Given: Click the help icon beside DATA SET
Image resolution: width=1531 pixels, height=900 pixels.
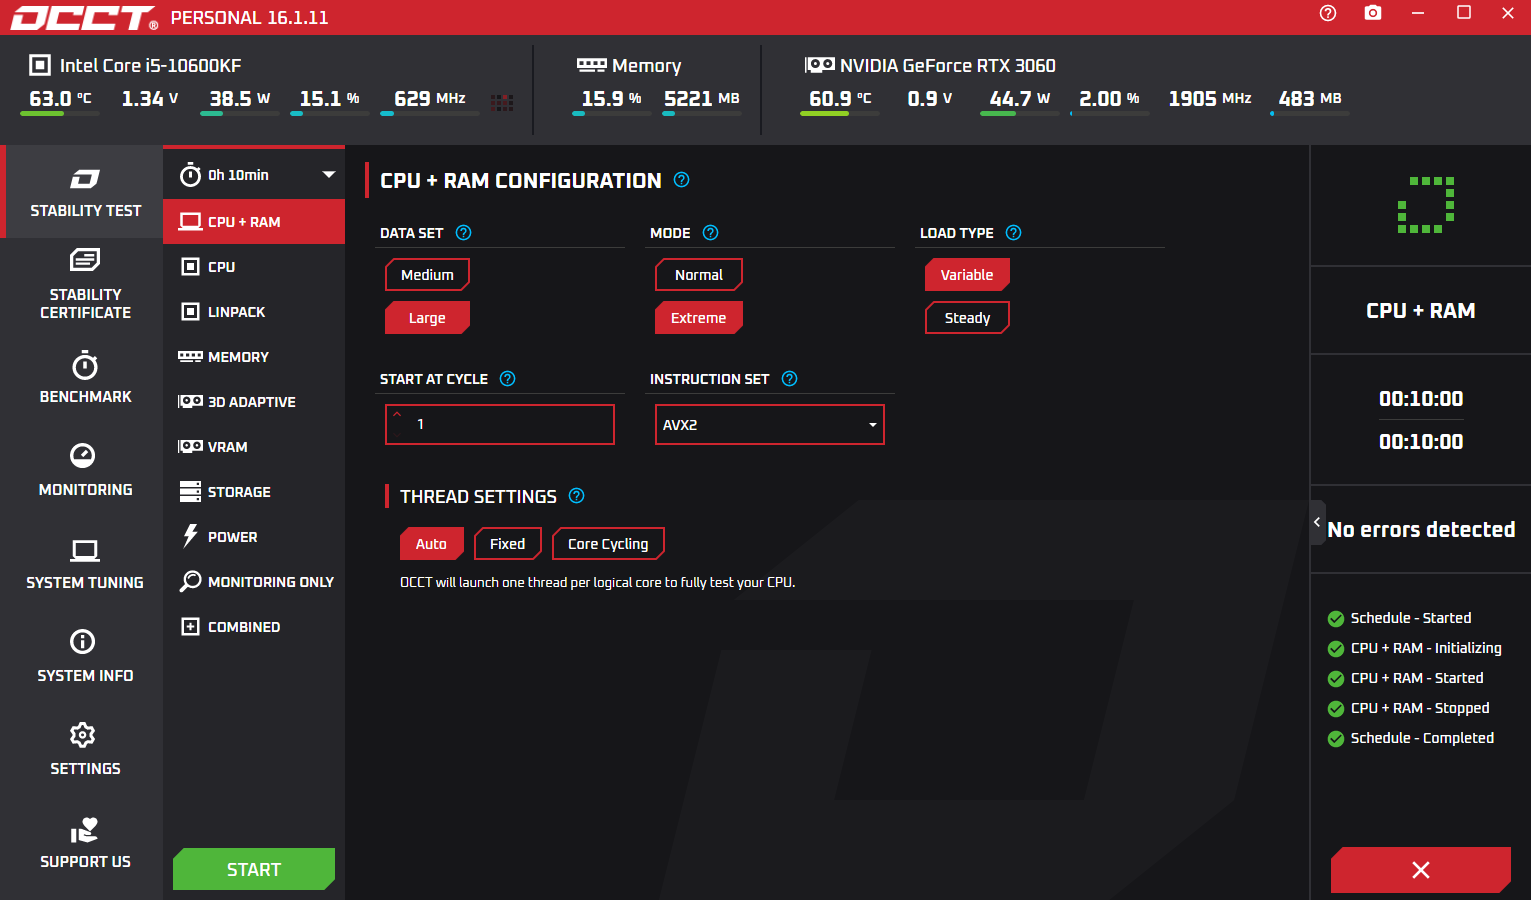Looking at the screenshot, I should tap(463, 233).
